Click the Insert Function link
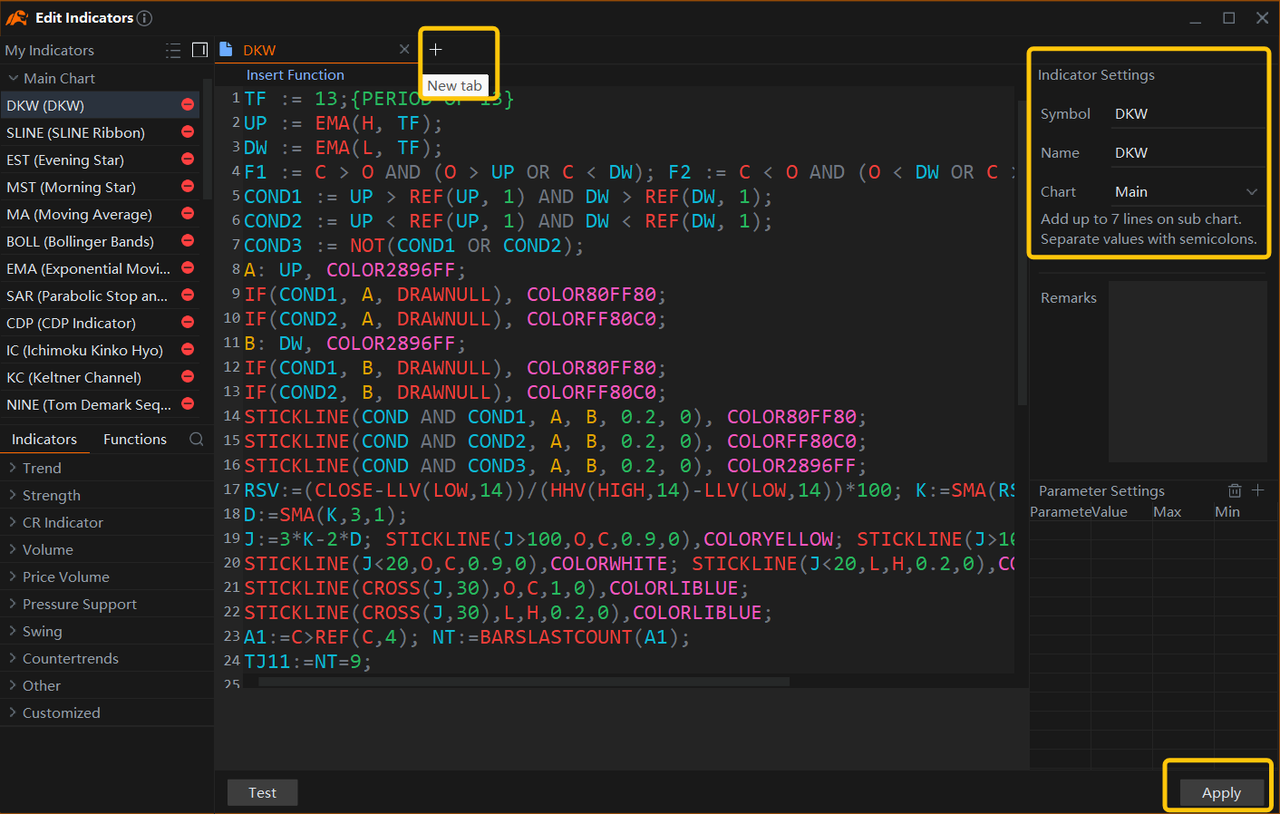The image size is (1280, 814). click(295, 75)
